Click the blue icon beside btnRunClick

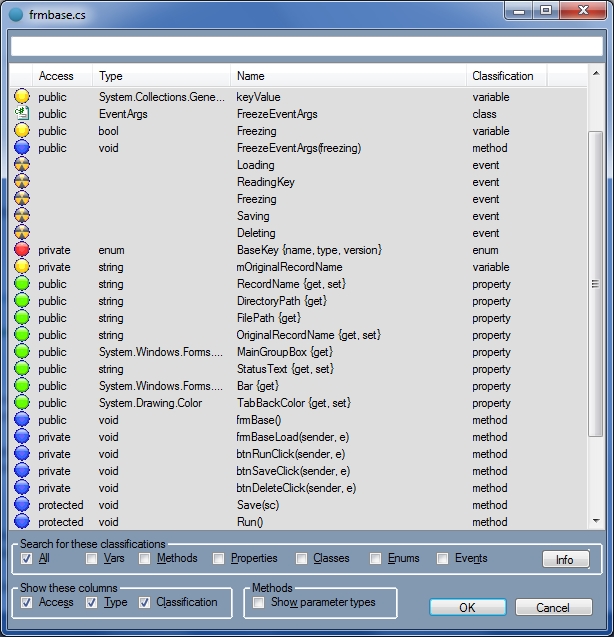point(22,454)
